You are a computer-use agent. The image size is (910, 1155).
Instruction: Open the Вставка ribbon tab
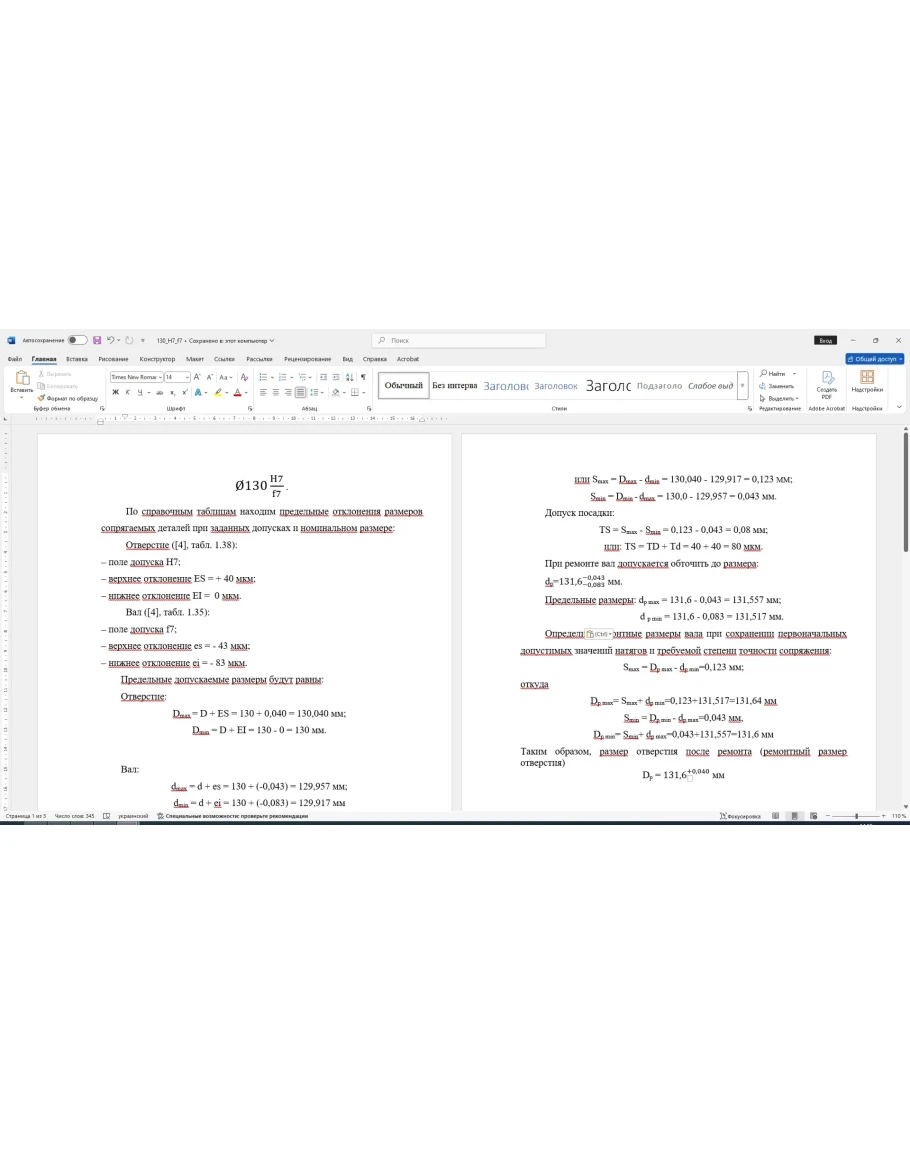77,359
